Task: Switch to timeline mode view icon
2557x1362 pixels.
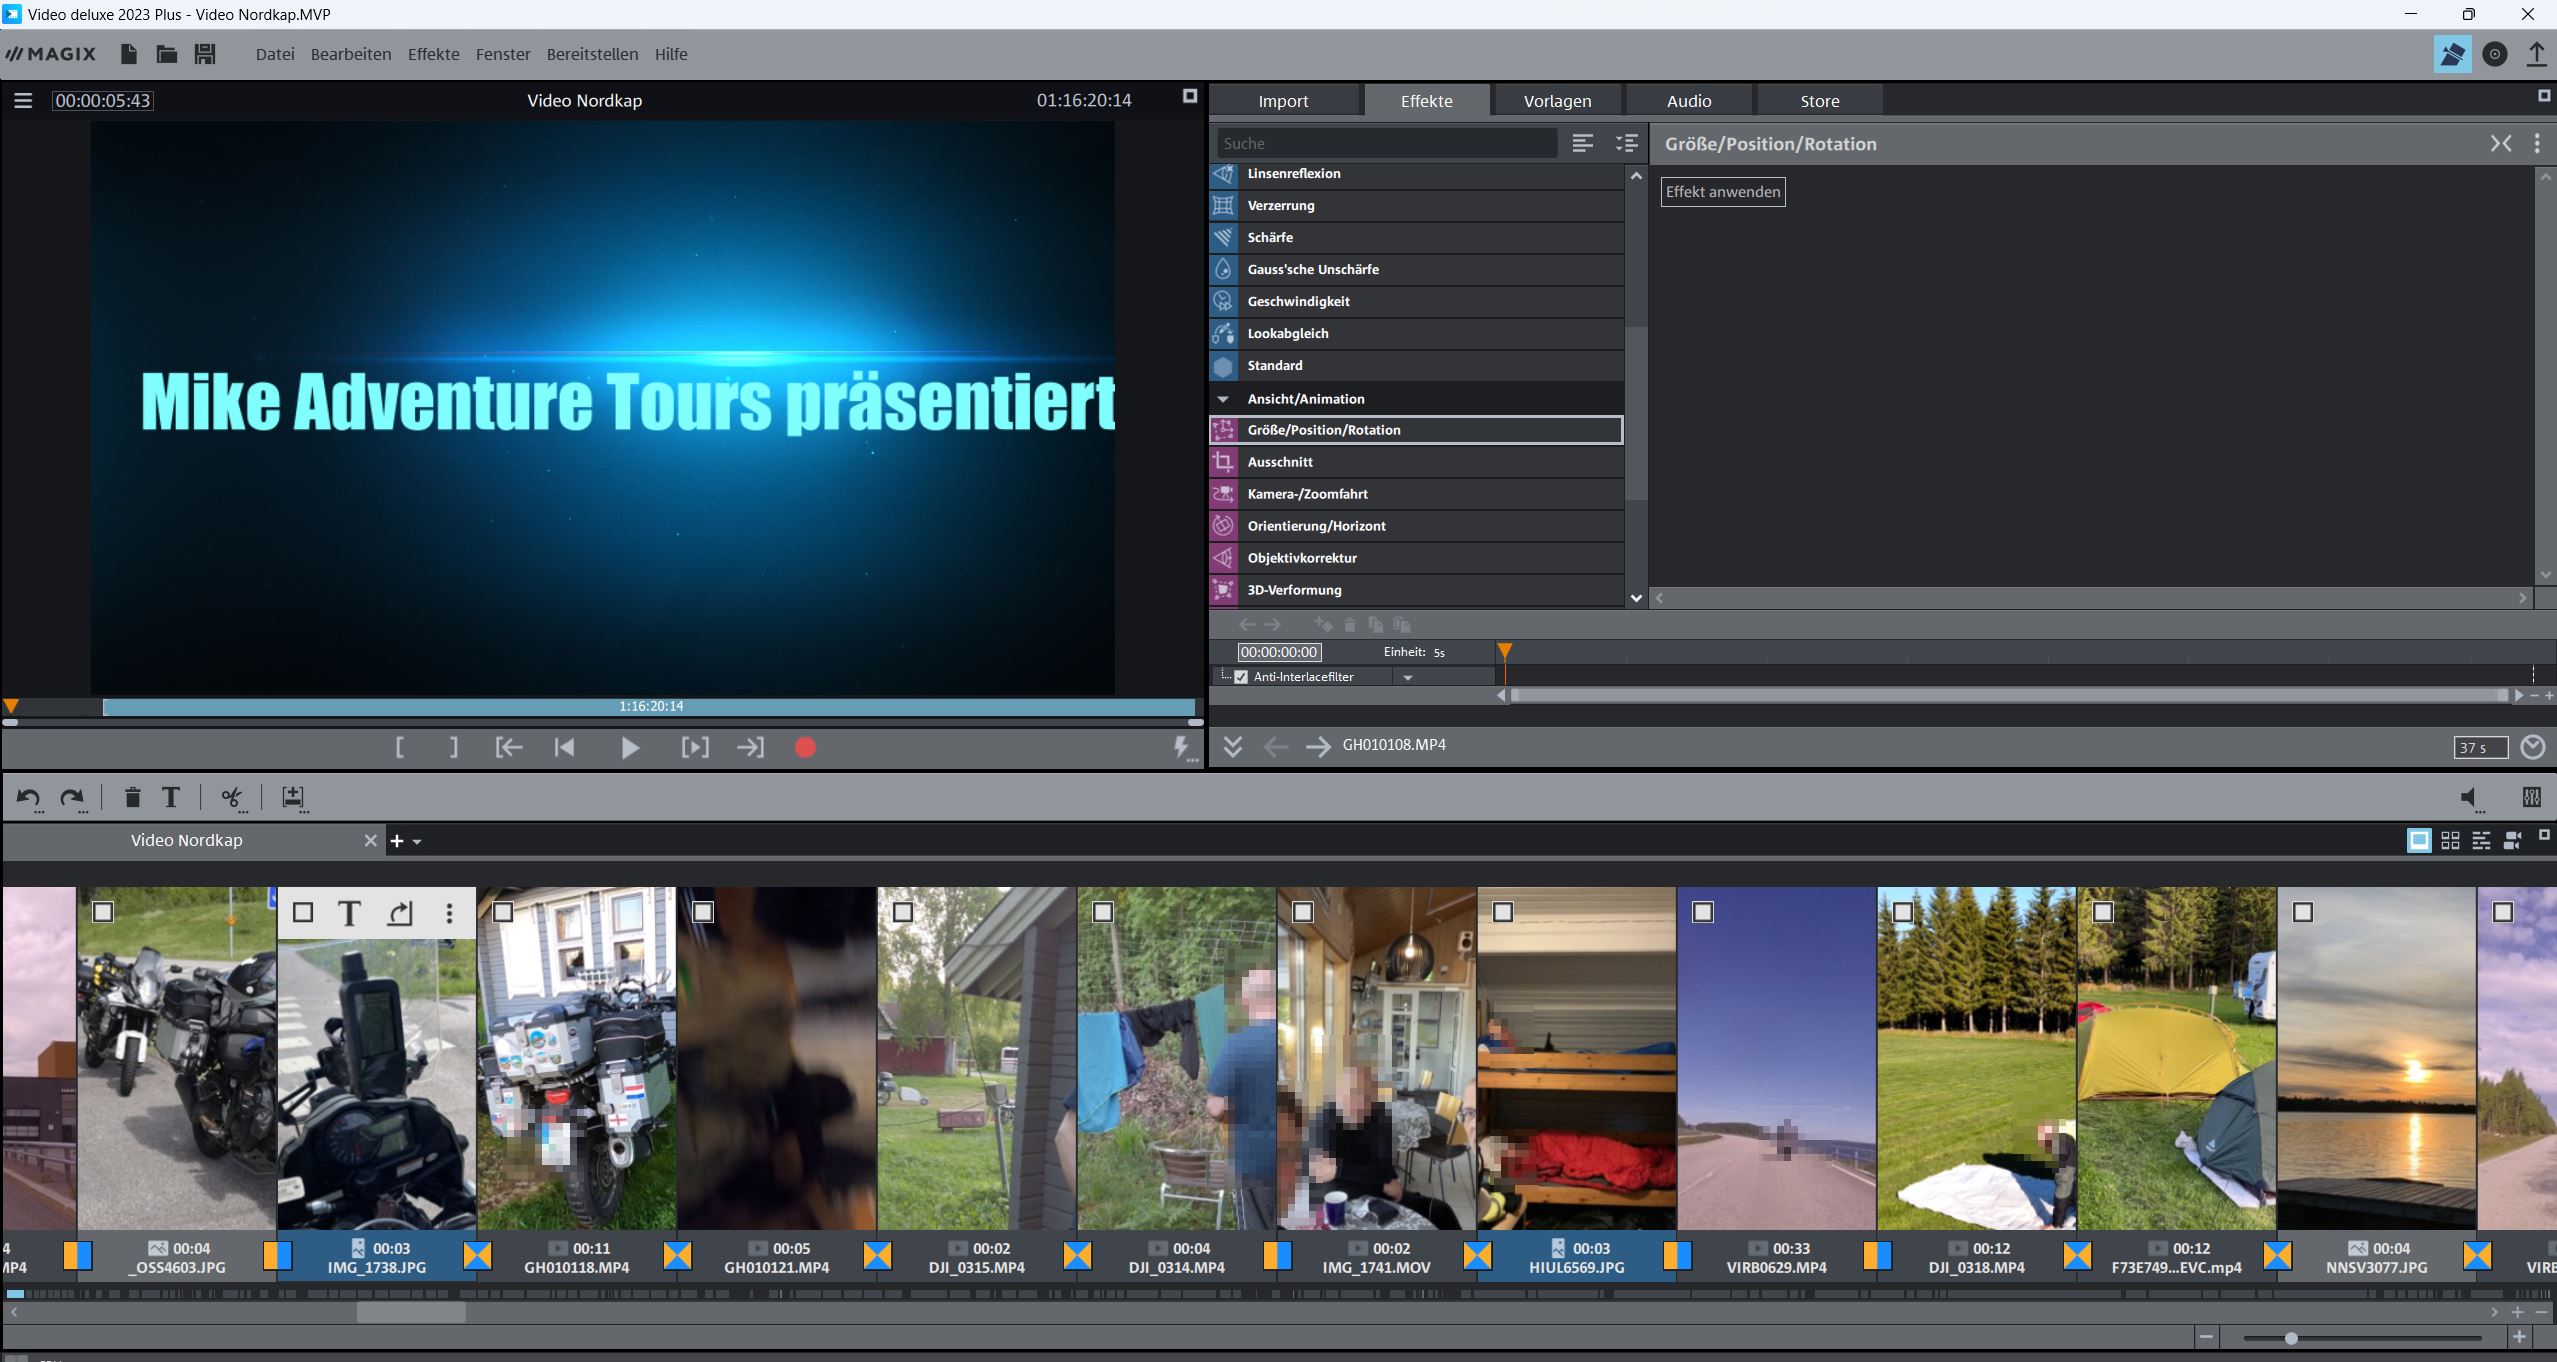Action: coord(2481,840)
